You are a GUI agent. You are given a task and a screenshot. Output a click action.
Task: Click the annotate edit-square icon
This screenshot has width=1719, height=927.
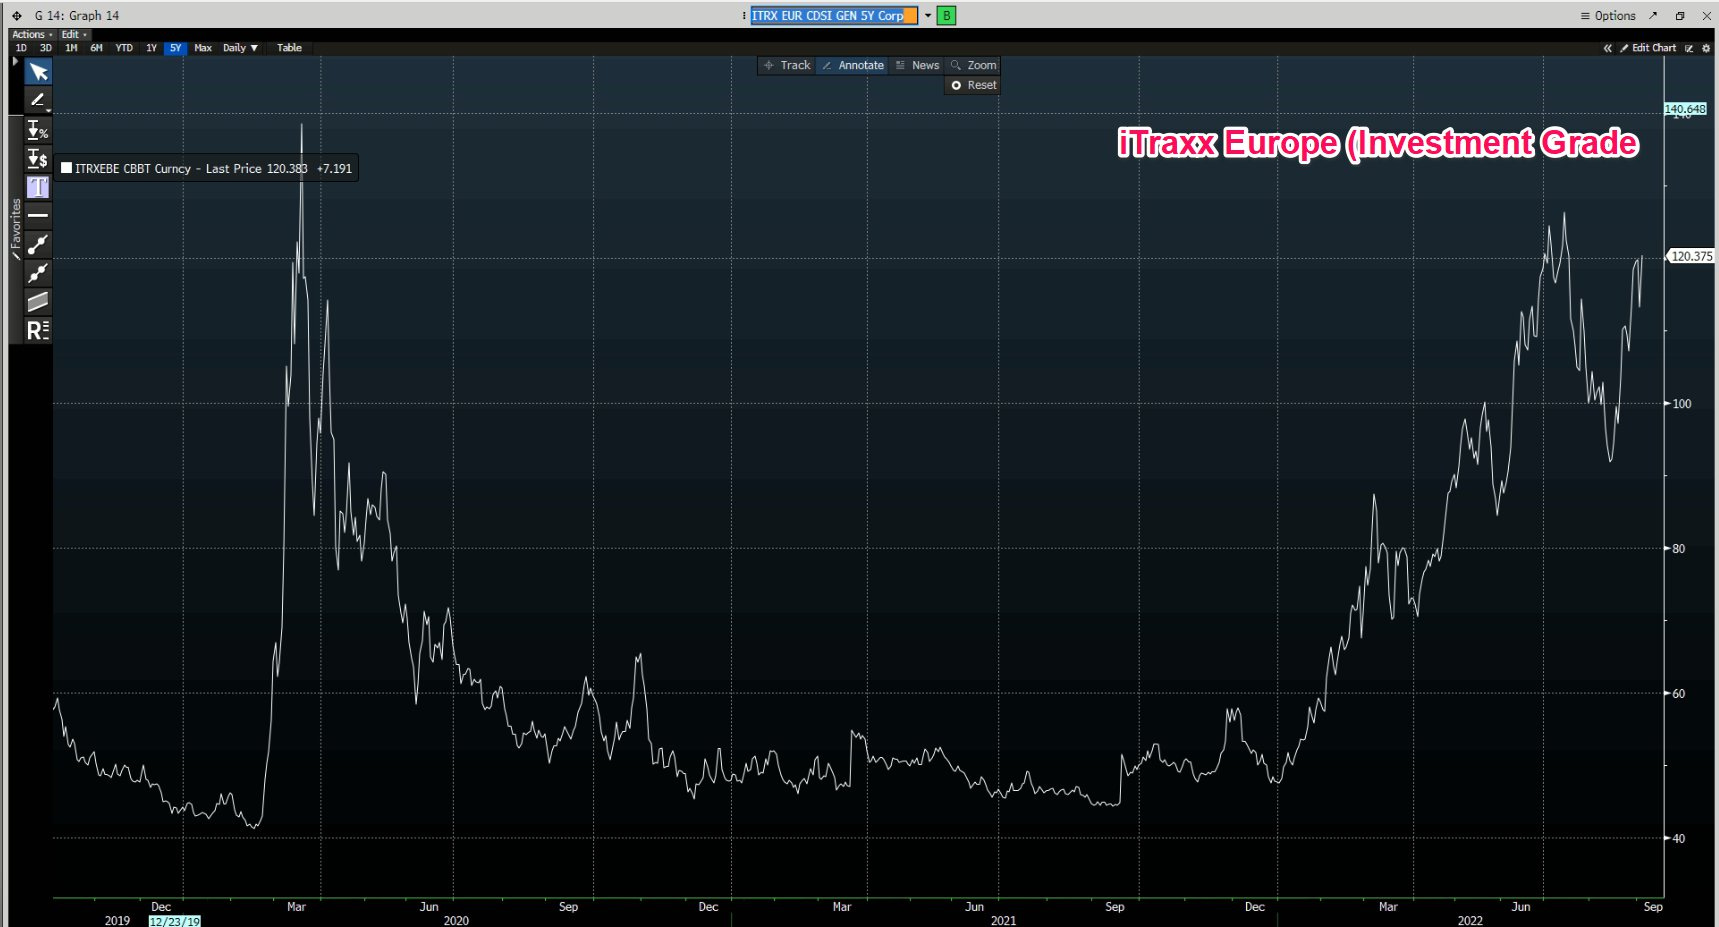(1689, 48)
